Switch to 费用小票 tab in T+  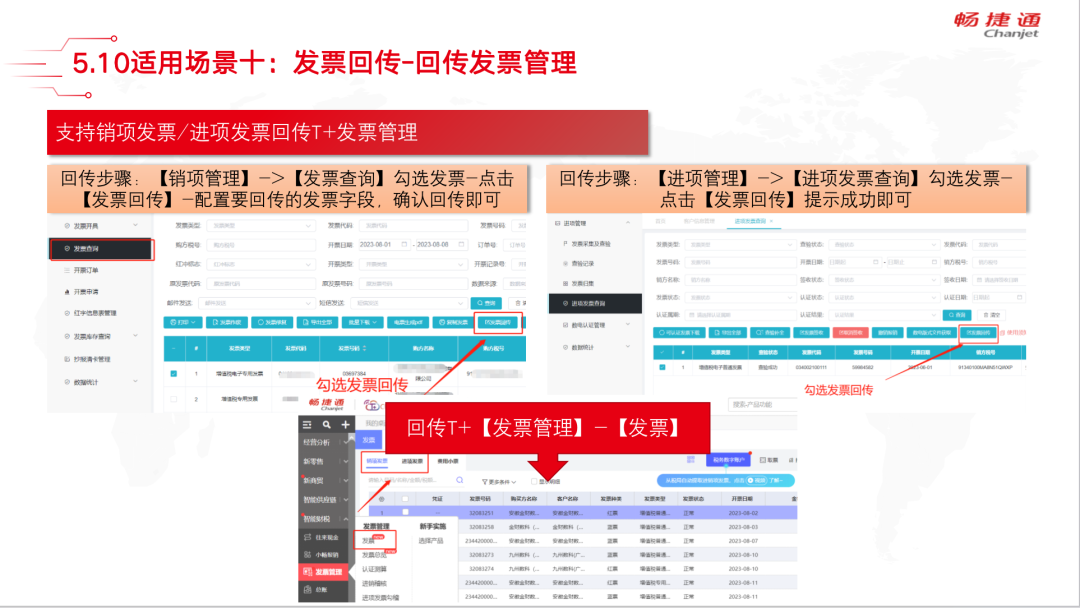[448, 461]
